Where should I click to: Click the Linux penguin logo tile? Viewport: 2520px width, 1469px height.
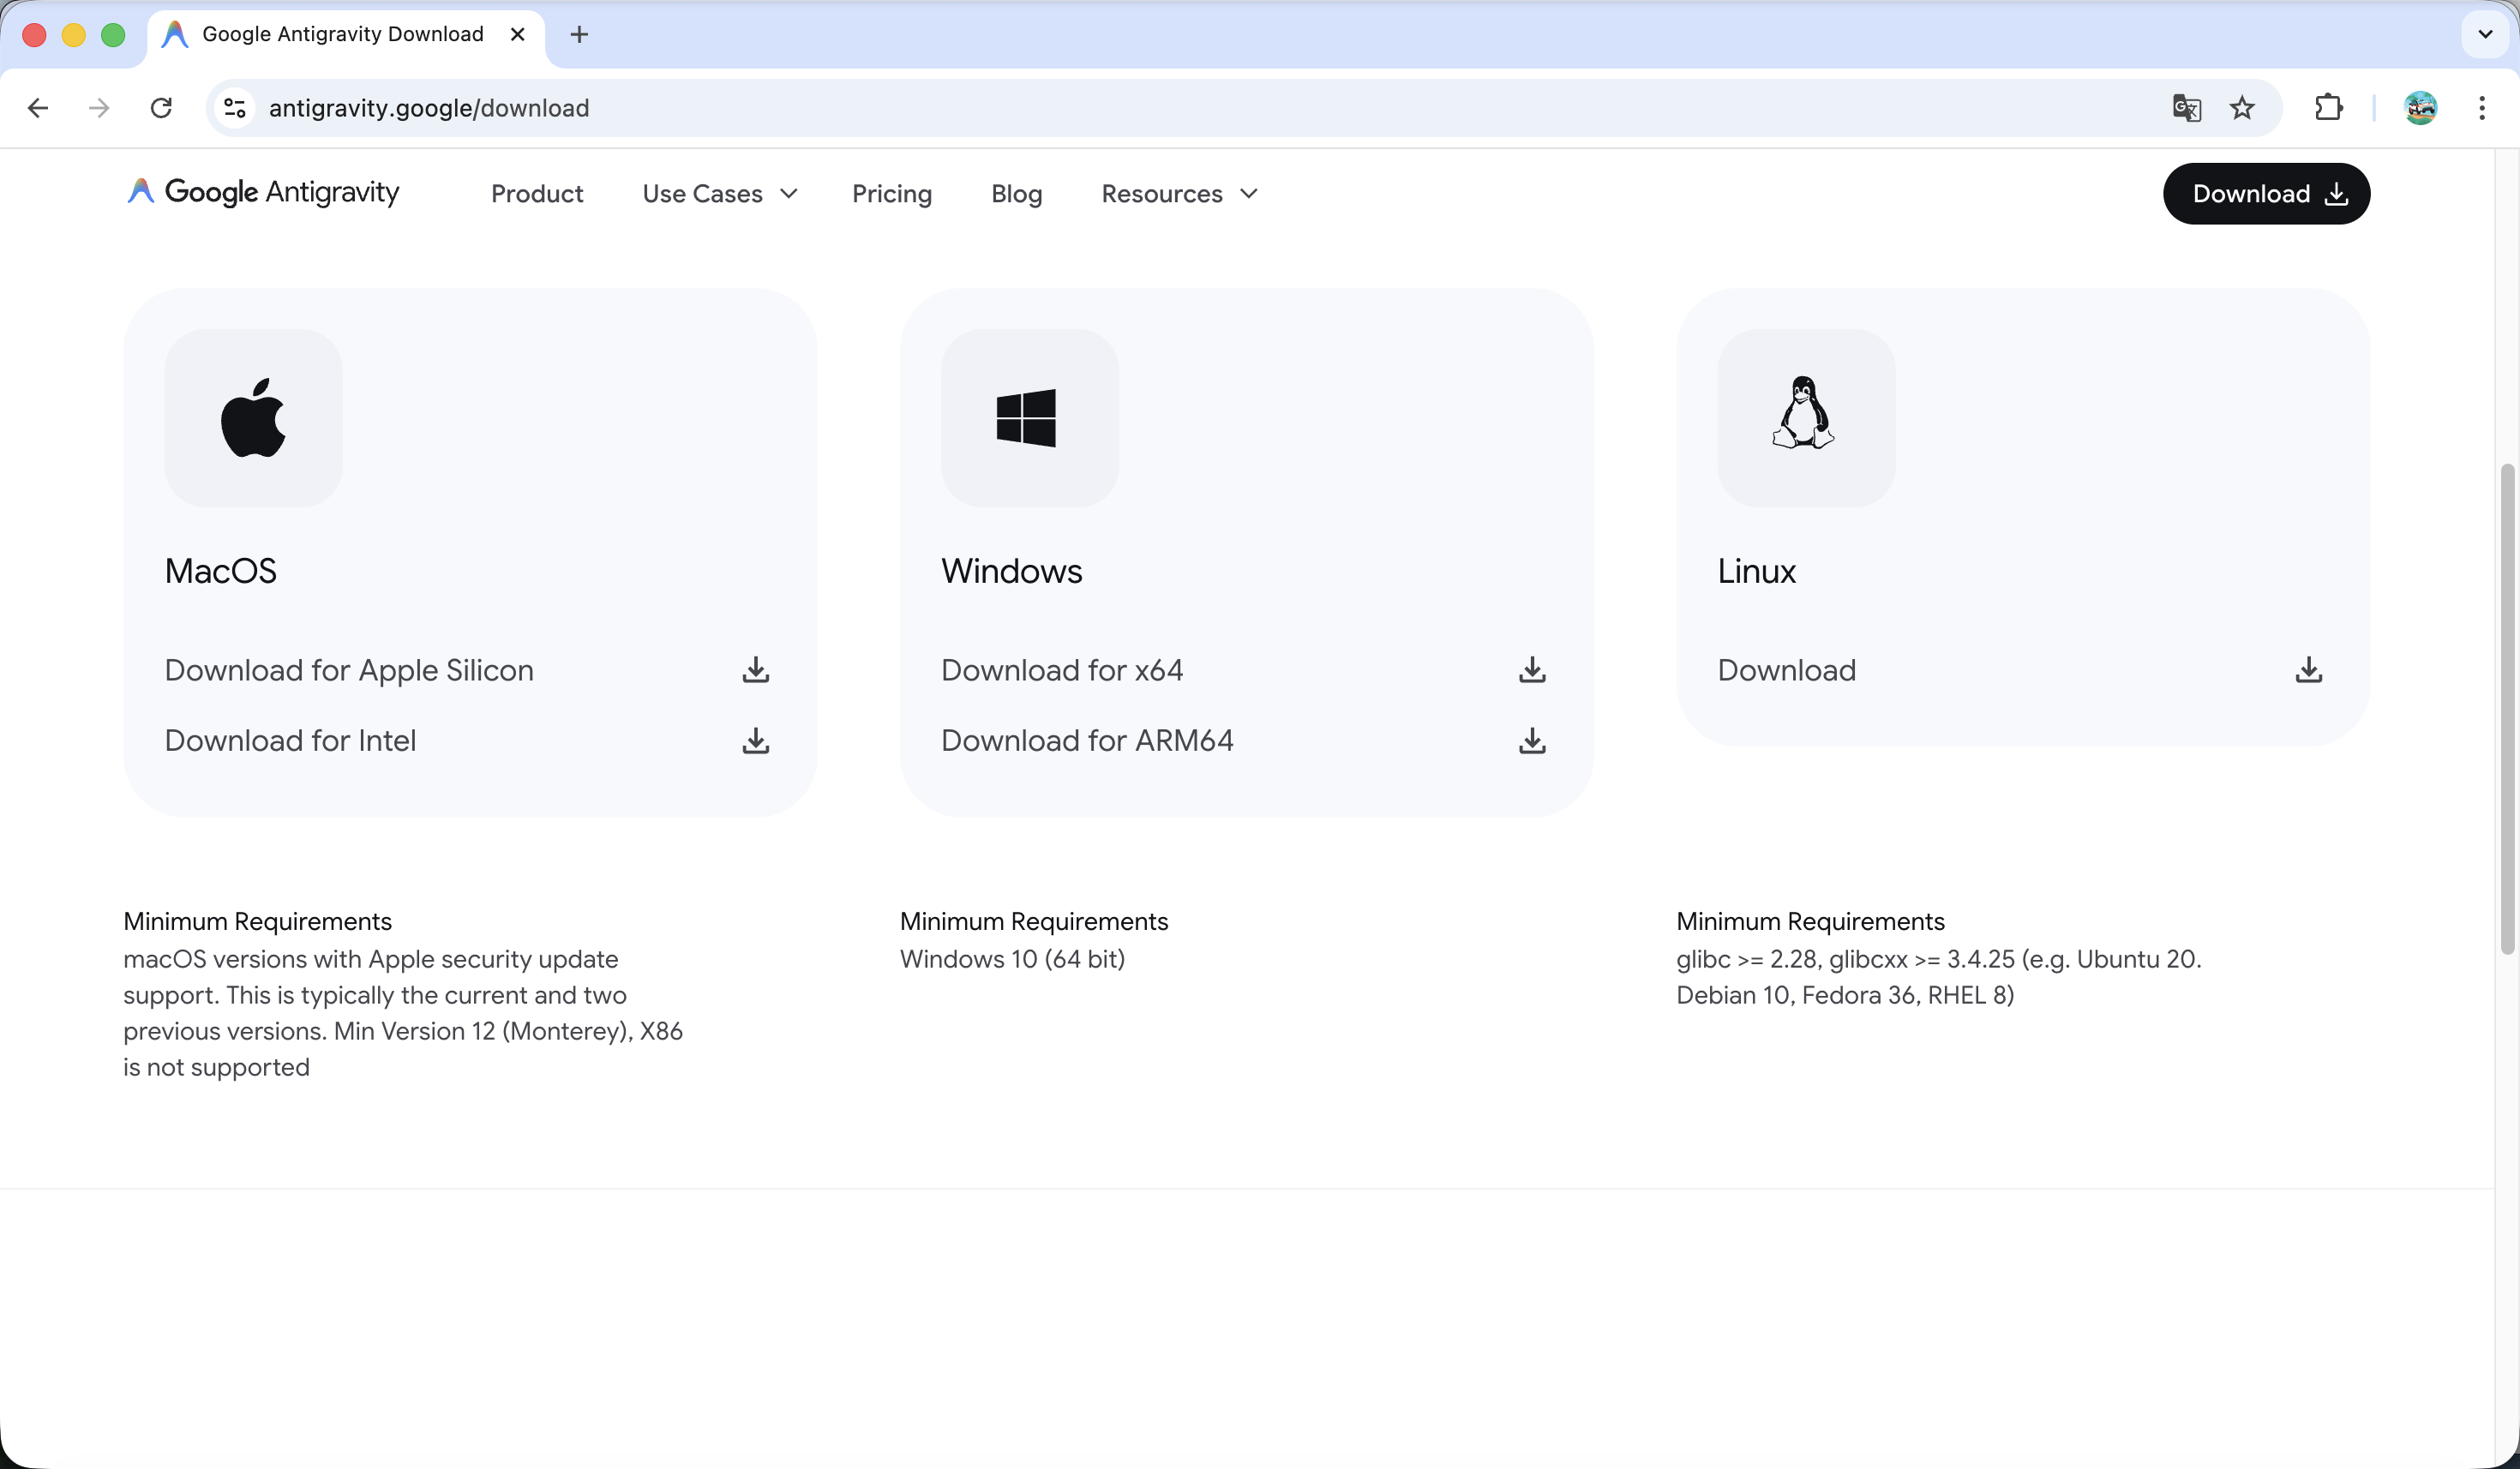point(1805,418)
